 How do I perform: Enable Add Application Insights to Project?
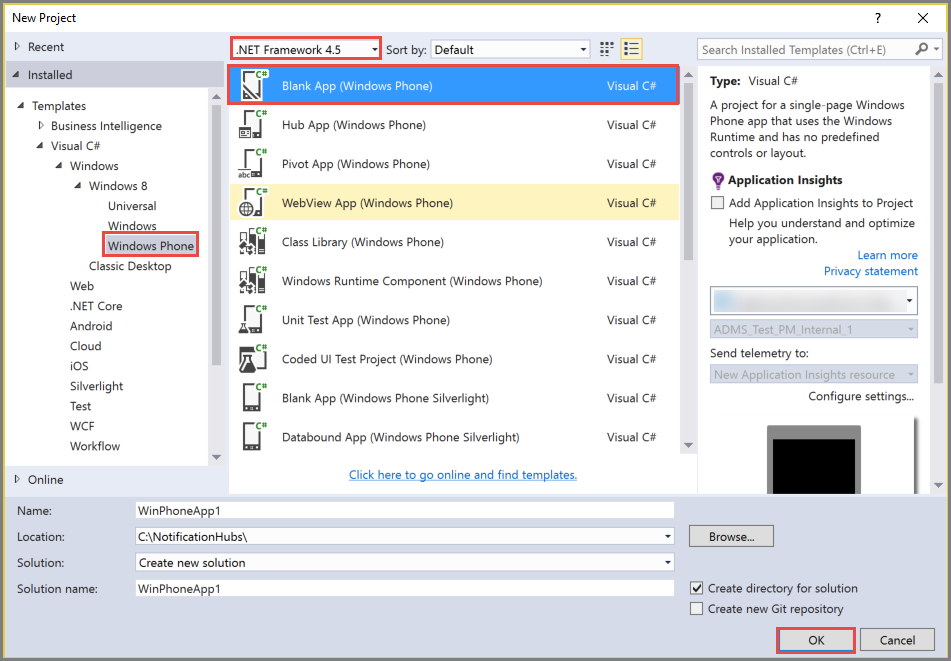coord(717,202)
